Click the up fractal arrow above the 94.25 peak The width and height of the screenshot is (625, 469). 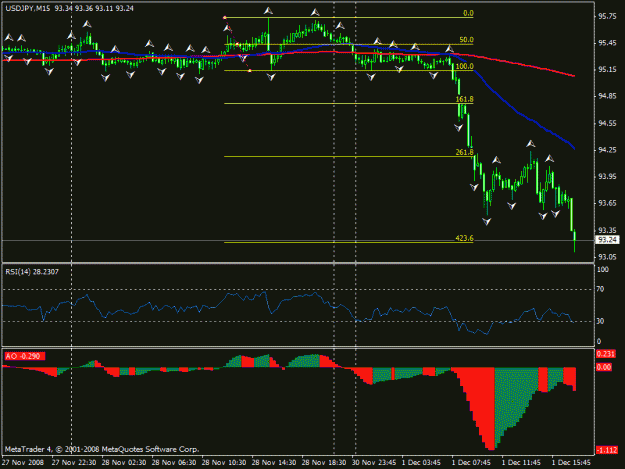point(530,143)
